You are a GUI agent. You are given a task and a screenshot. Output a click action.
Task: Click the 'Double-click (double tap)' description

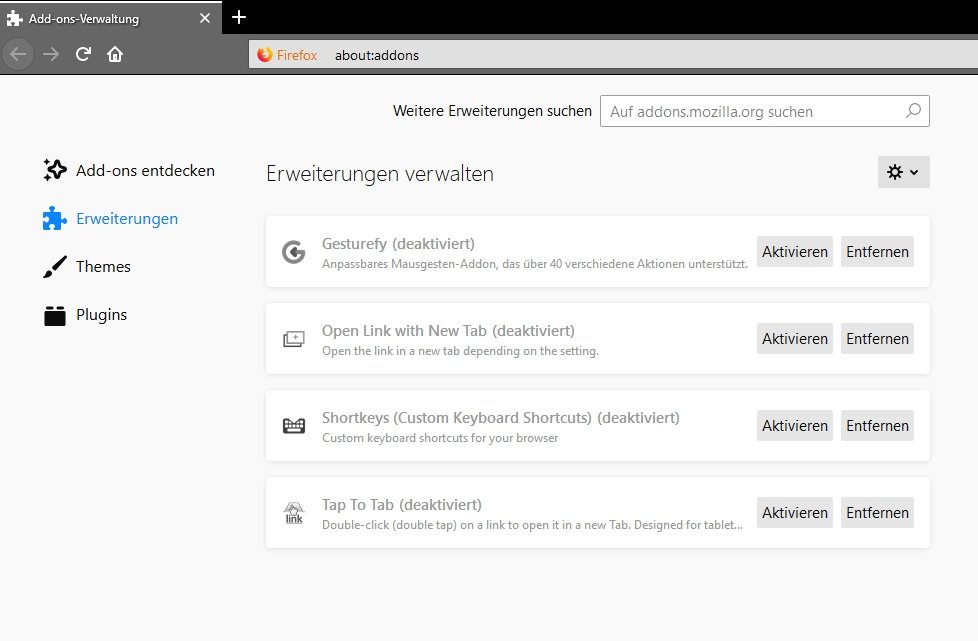click(532, 525)
